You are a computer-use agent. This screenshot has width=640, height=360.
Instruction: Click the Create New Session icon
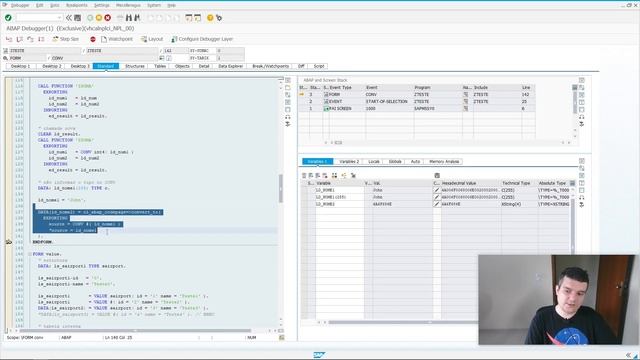189,18
